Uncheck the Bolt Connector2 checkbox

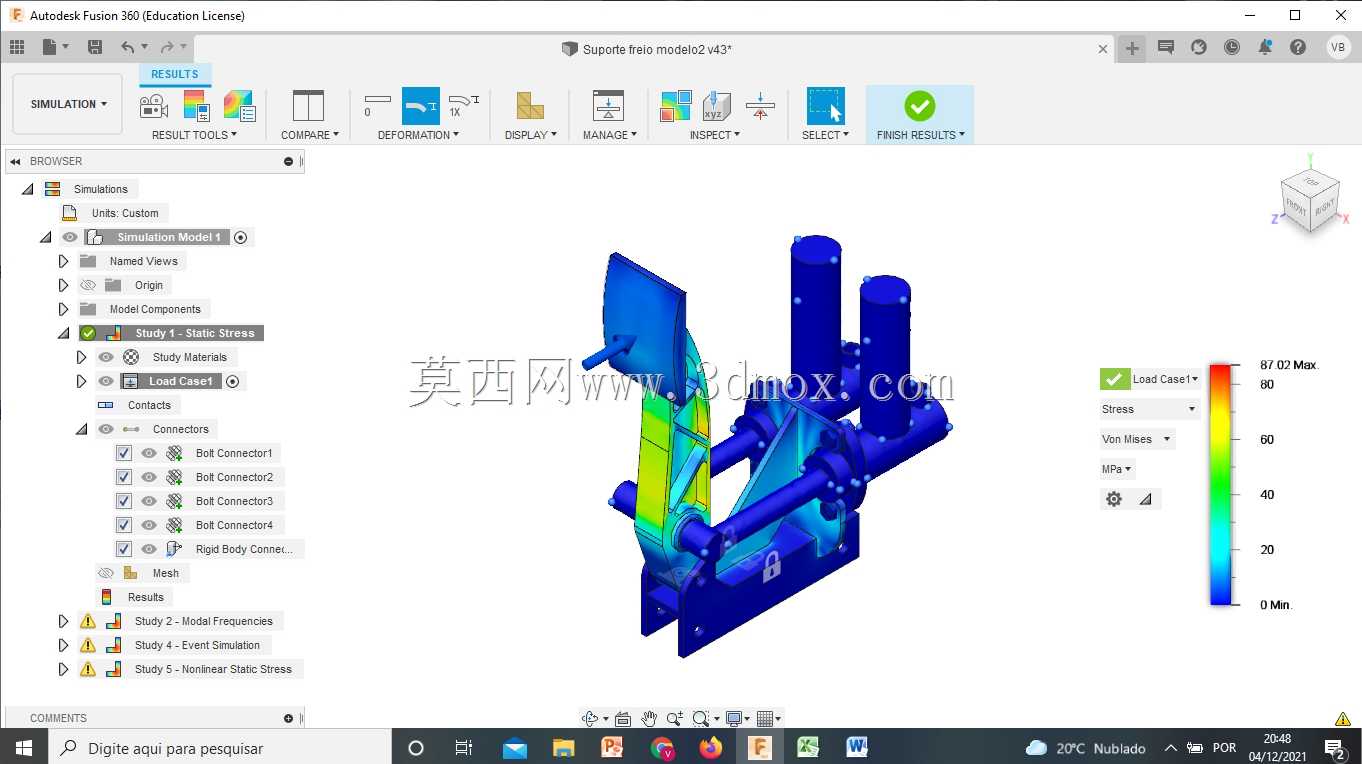click(x=124, y=477)
